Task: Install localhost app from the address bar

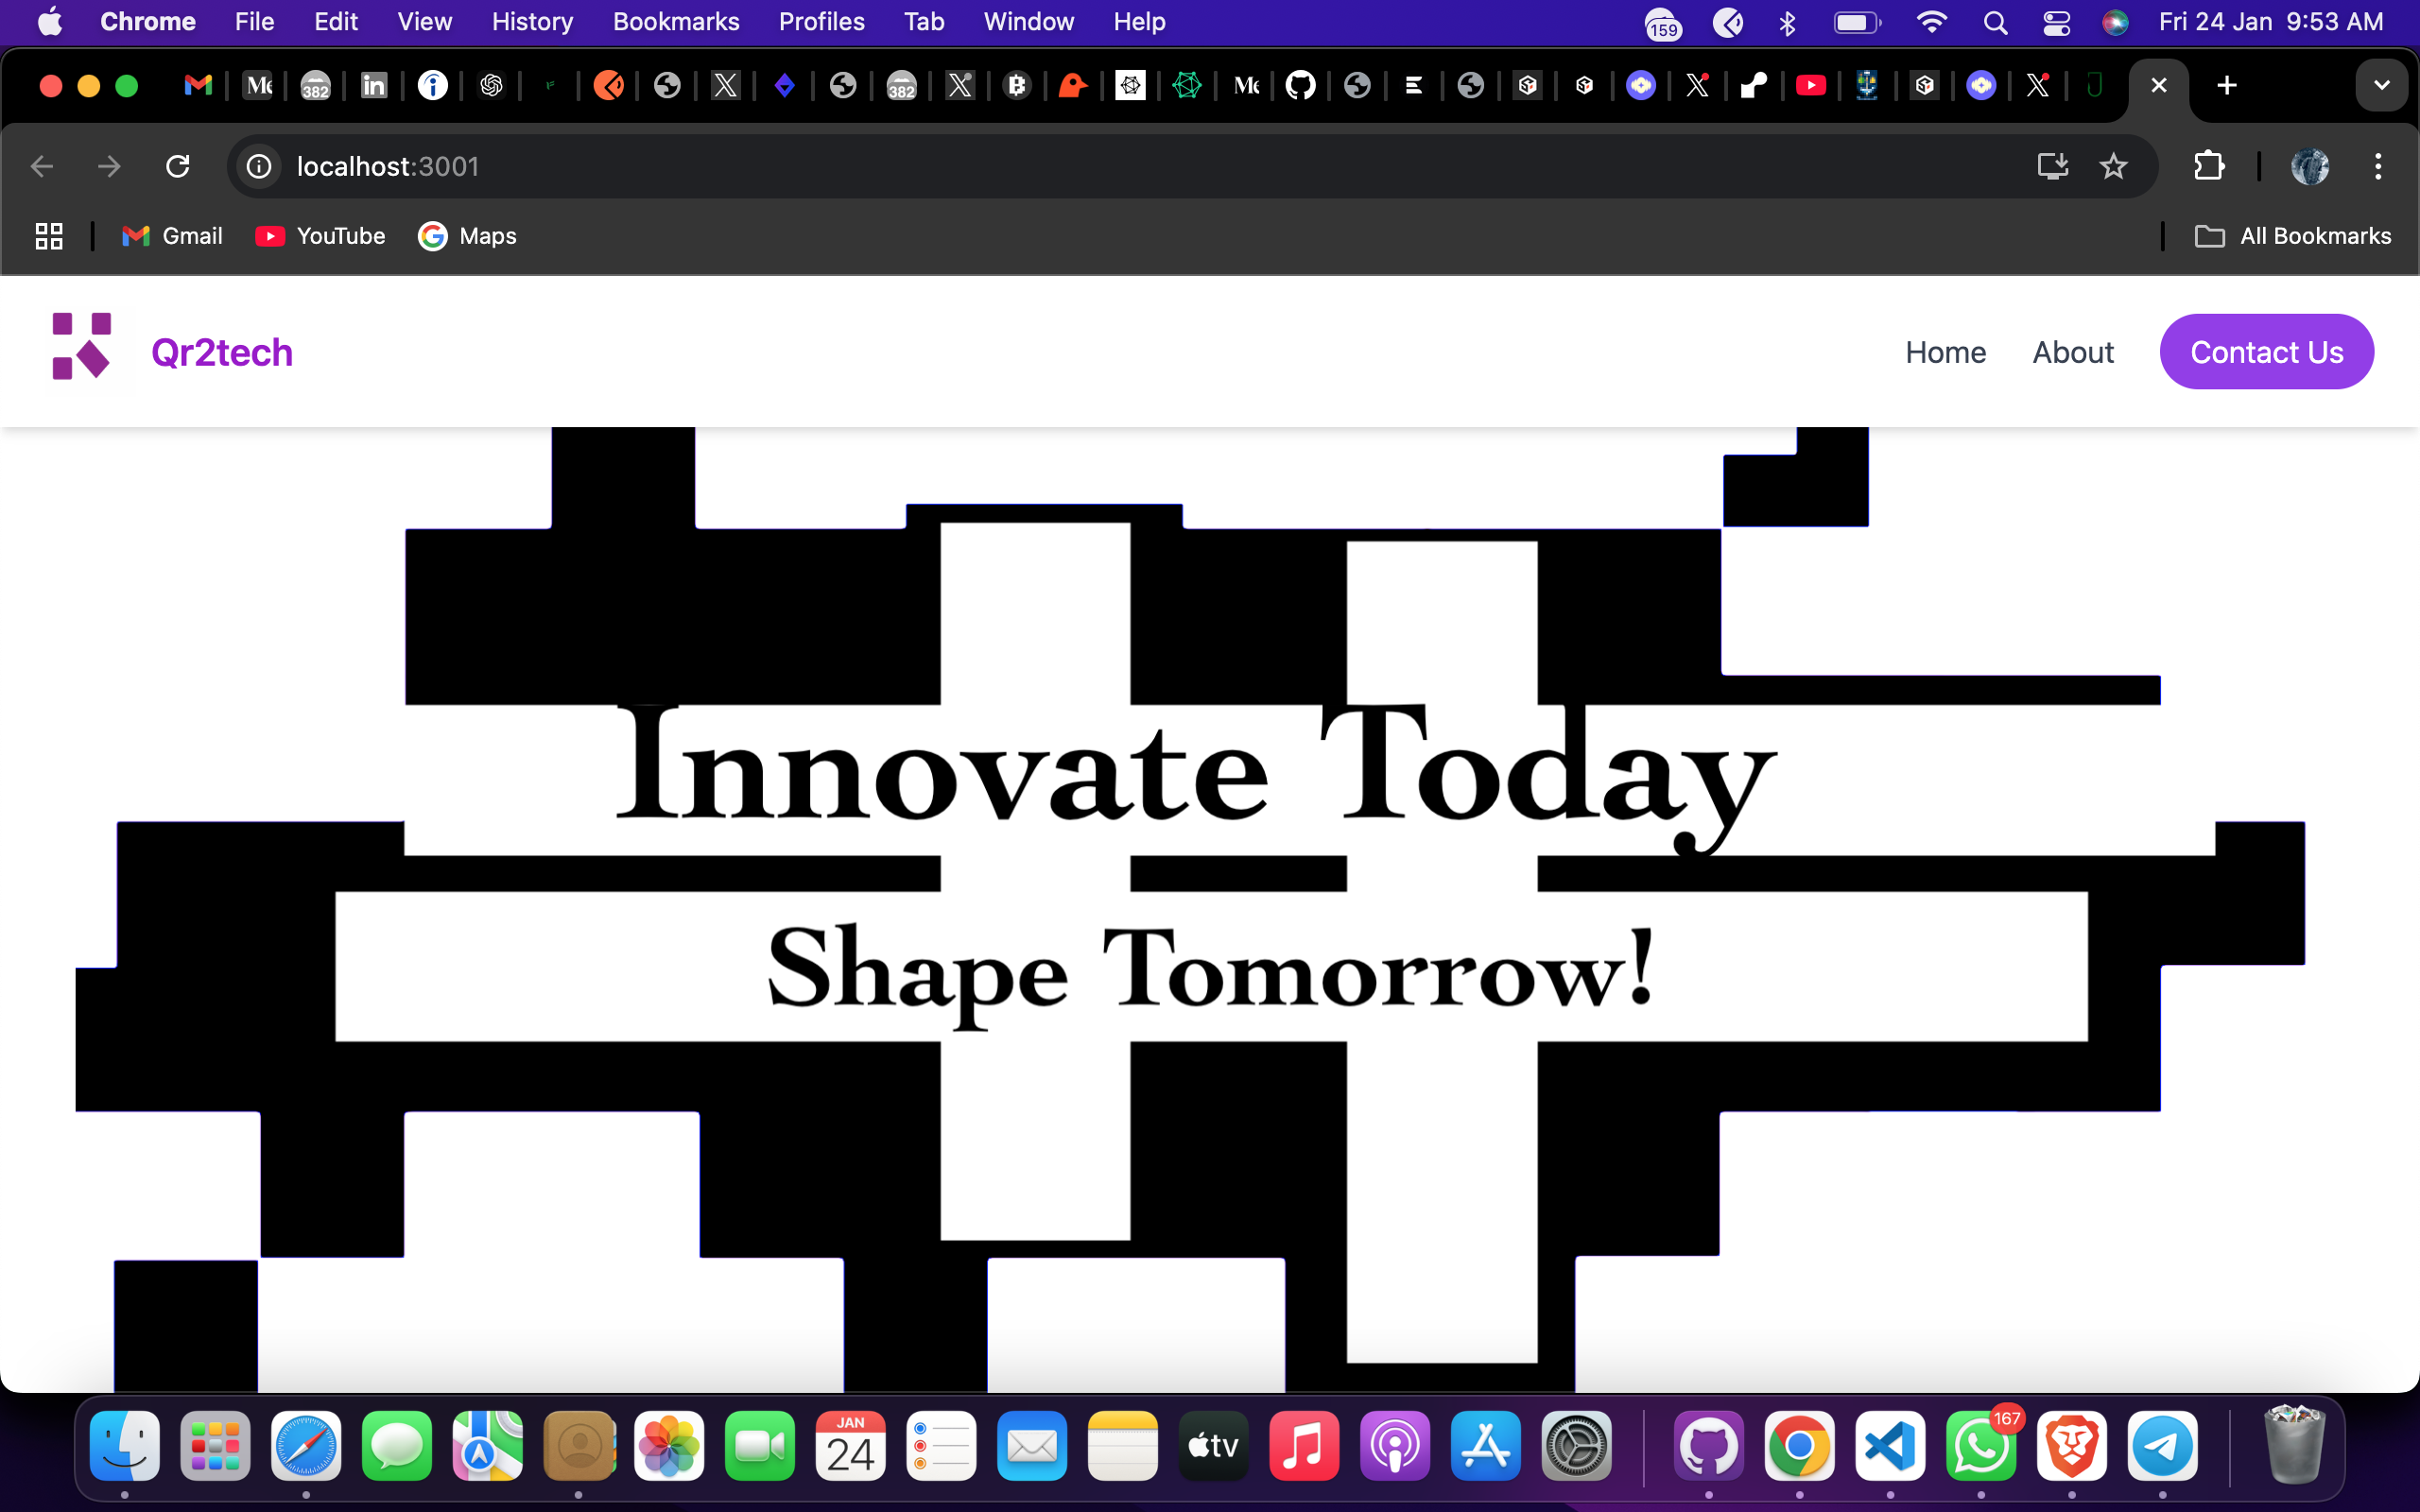Action: point(2052,166)
